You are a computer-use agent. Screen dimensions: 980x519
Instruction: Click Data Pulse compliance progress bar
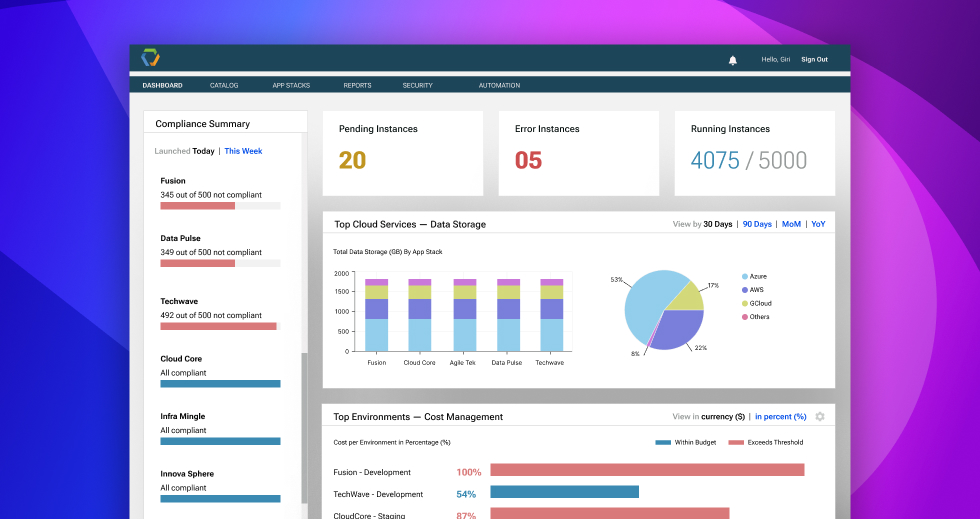(220, 263)
